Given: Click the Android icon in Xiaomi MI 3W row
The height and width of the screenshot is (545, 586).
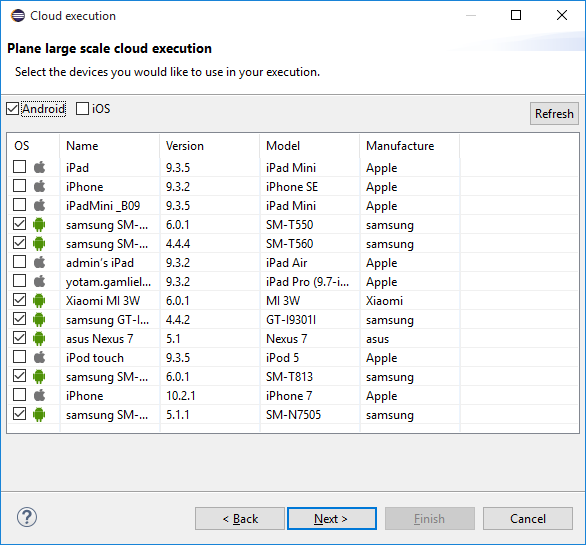Looking at the screenshot, I should 39,300.
